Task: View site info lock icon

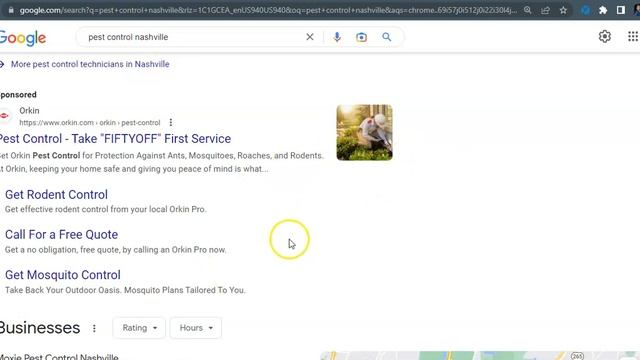Action: (x=11, y=10)
